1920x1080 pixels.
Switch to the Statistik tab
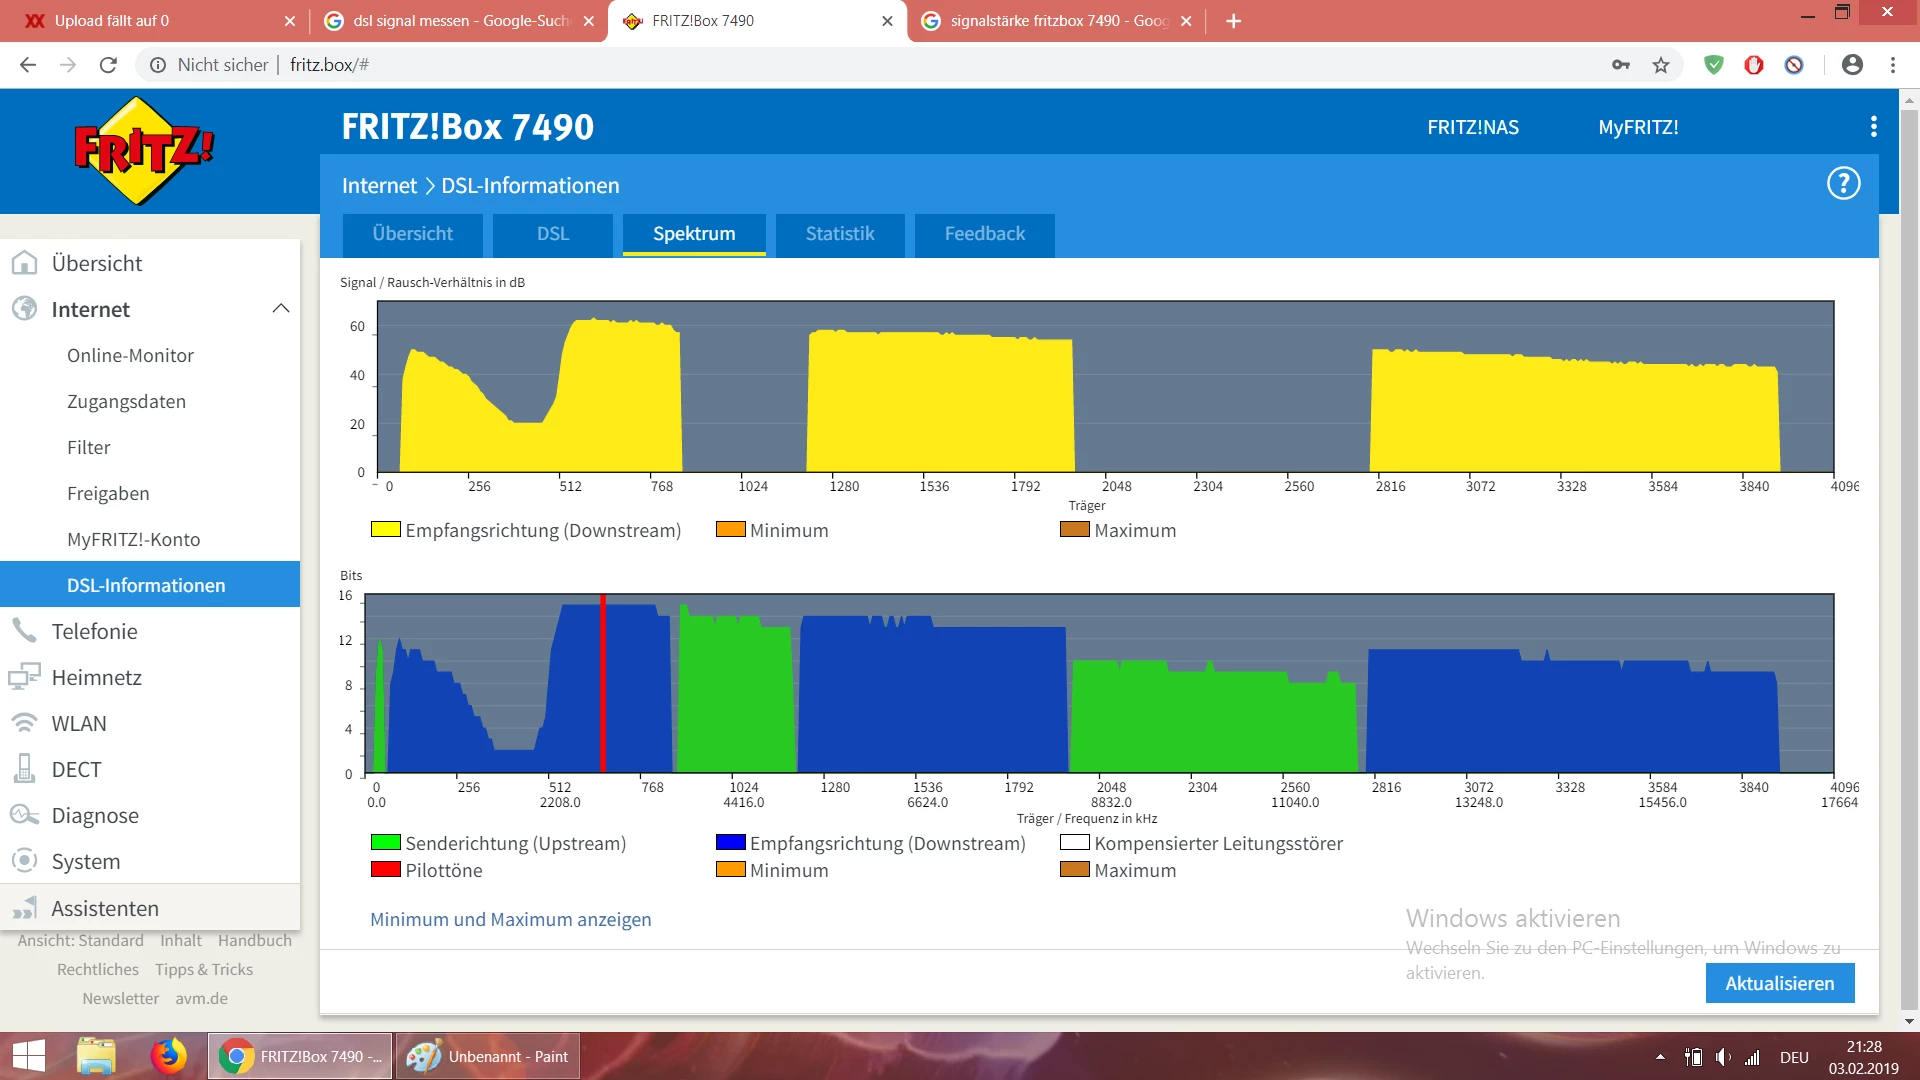click(x=839, y=234)
